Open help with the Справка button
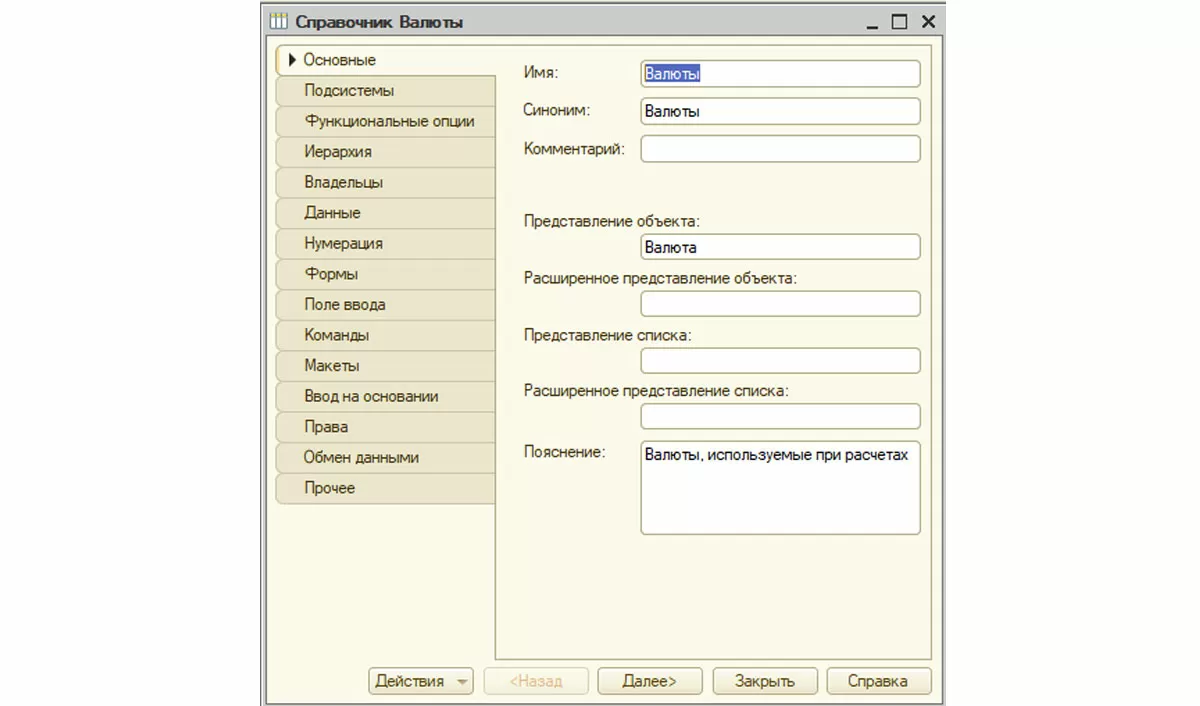The image size is (1200, 706). (x=878, y=681)
